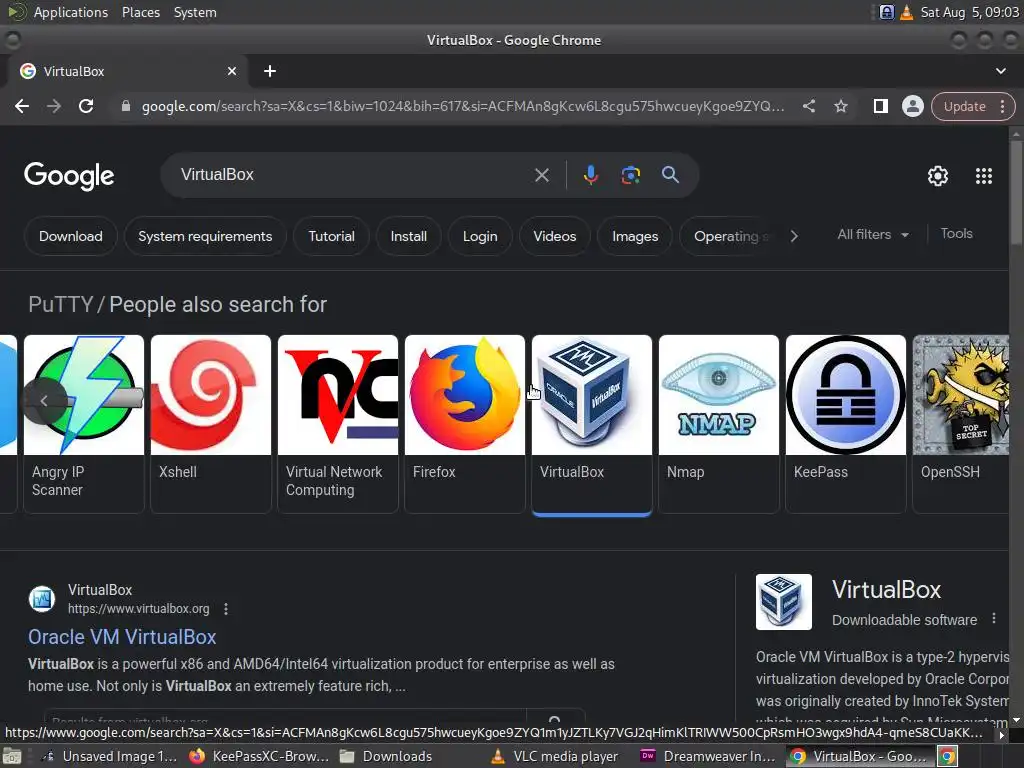Switch to Videos results
Image resolution: width=1024 pixels, height=768 pixels.
click(554, 236)
